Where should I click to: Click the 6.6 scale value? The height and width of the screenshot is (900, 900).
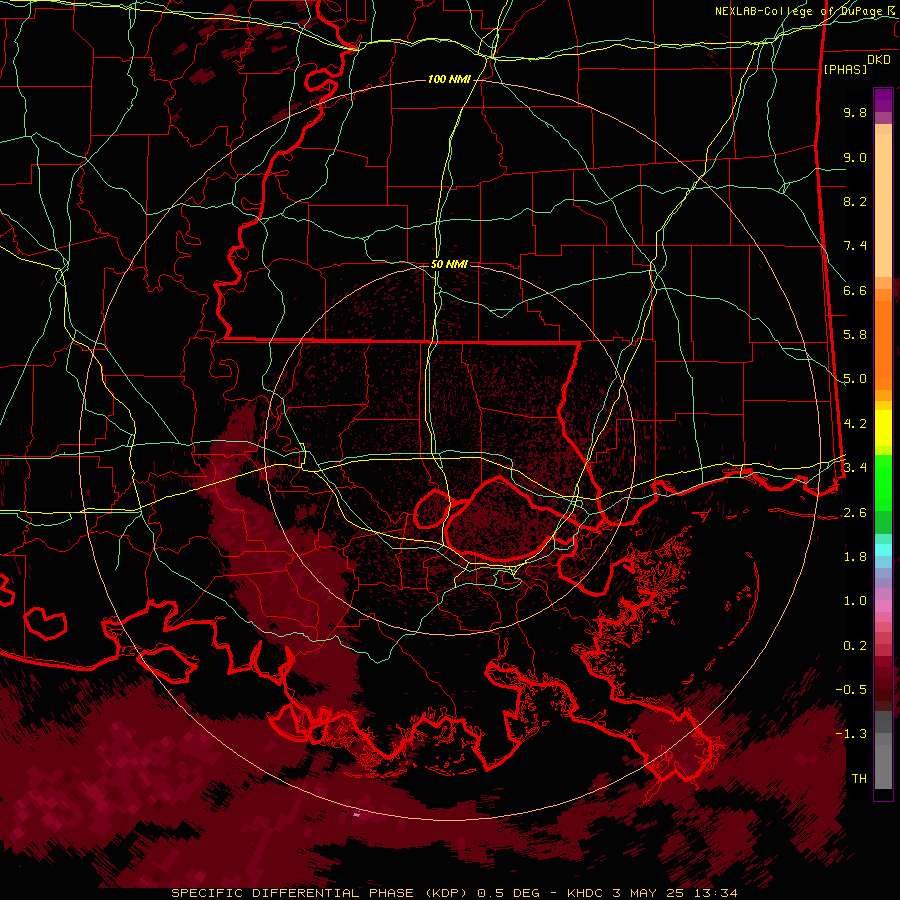tap(855, 290)
